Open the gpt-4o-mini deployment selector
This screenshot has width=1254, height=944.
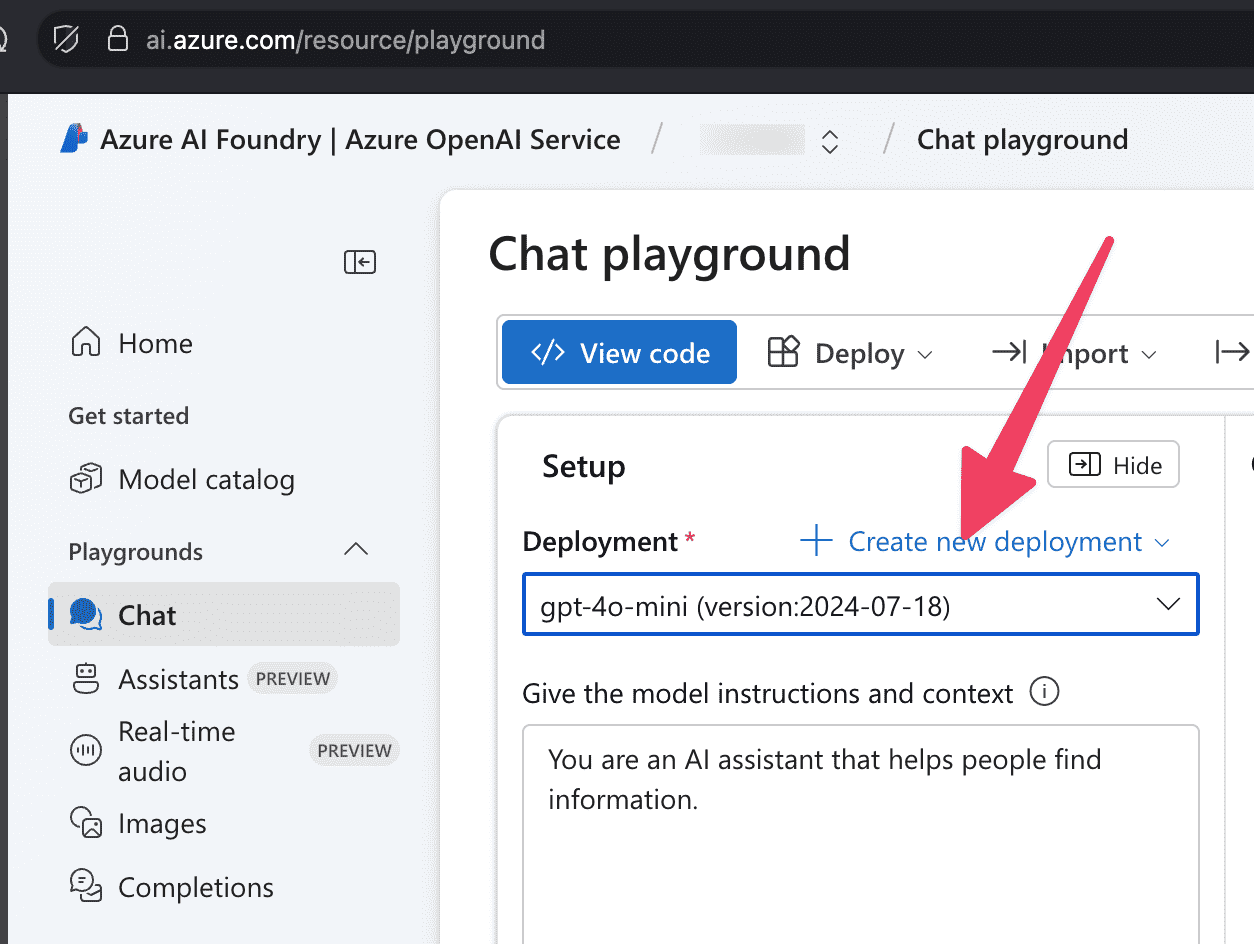pos(860,604)
